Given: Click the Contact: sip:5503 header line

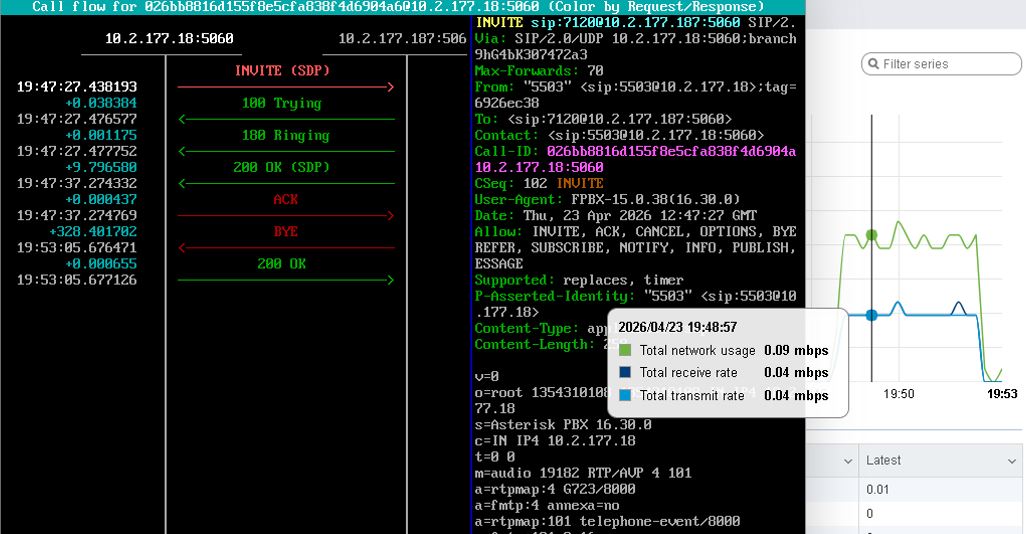Looking at the screenshot, I should (619, 135).
